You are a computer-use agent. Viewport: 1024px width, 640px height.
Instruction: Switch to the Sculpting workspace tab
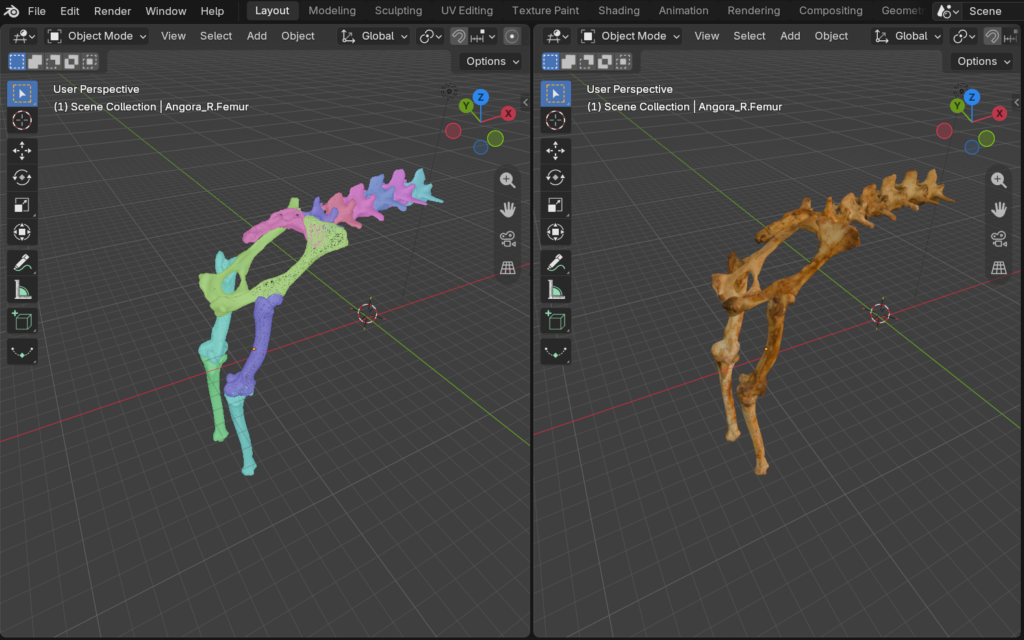click(398, 11)
